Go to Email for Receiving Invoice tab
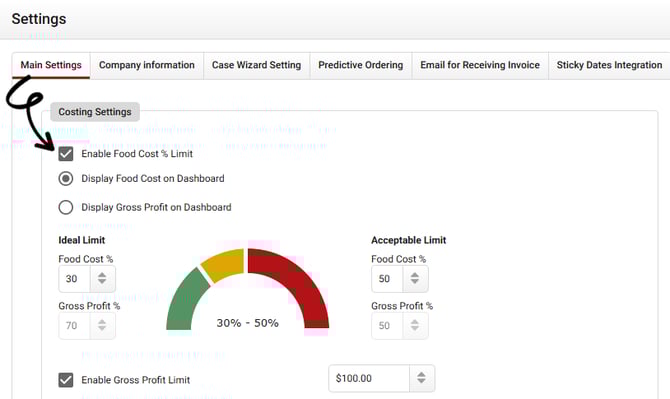Screen dimensions: 670x399 [x=480, y=65]
